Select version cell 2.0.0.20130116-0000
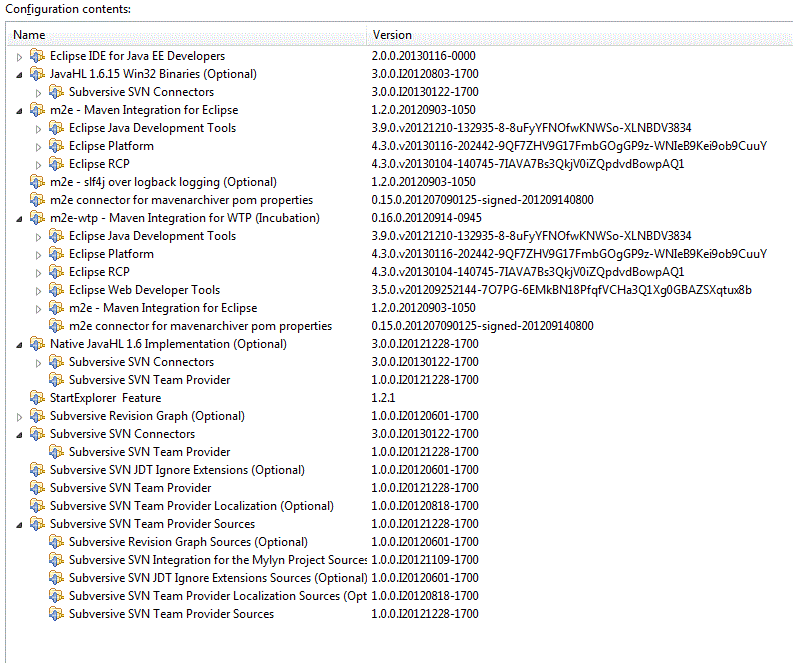Screen dimensions: 793x663 [x=423, y=56]
